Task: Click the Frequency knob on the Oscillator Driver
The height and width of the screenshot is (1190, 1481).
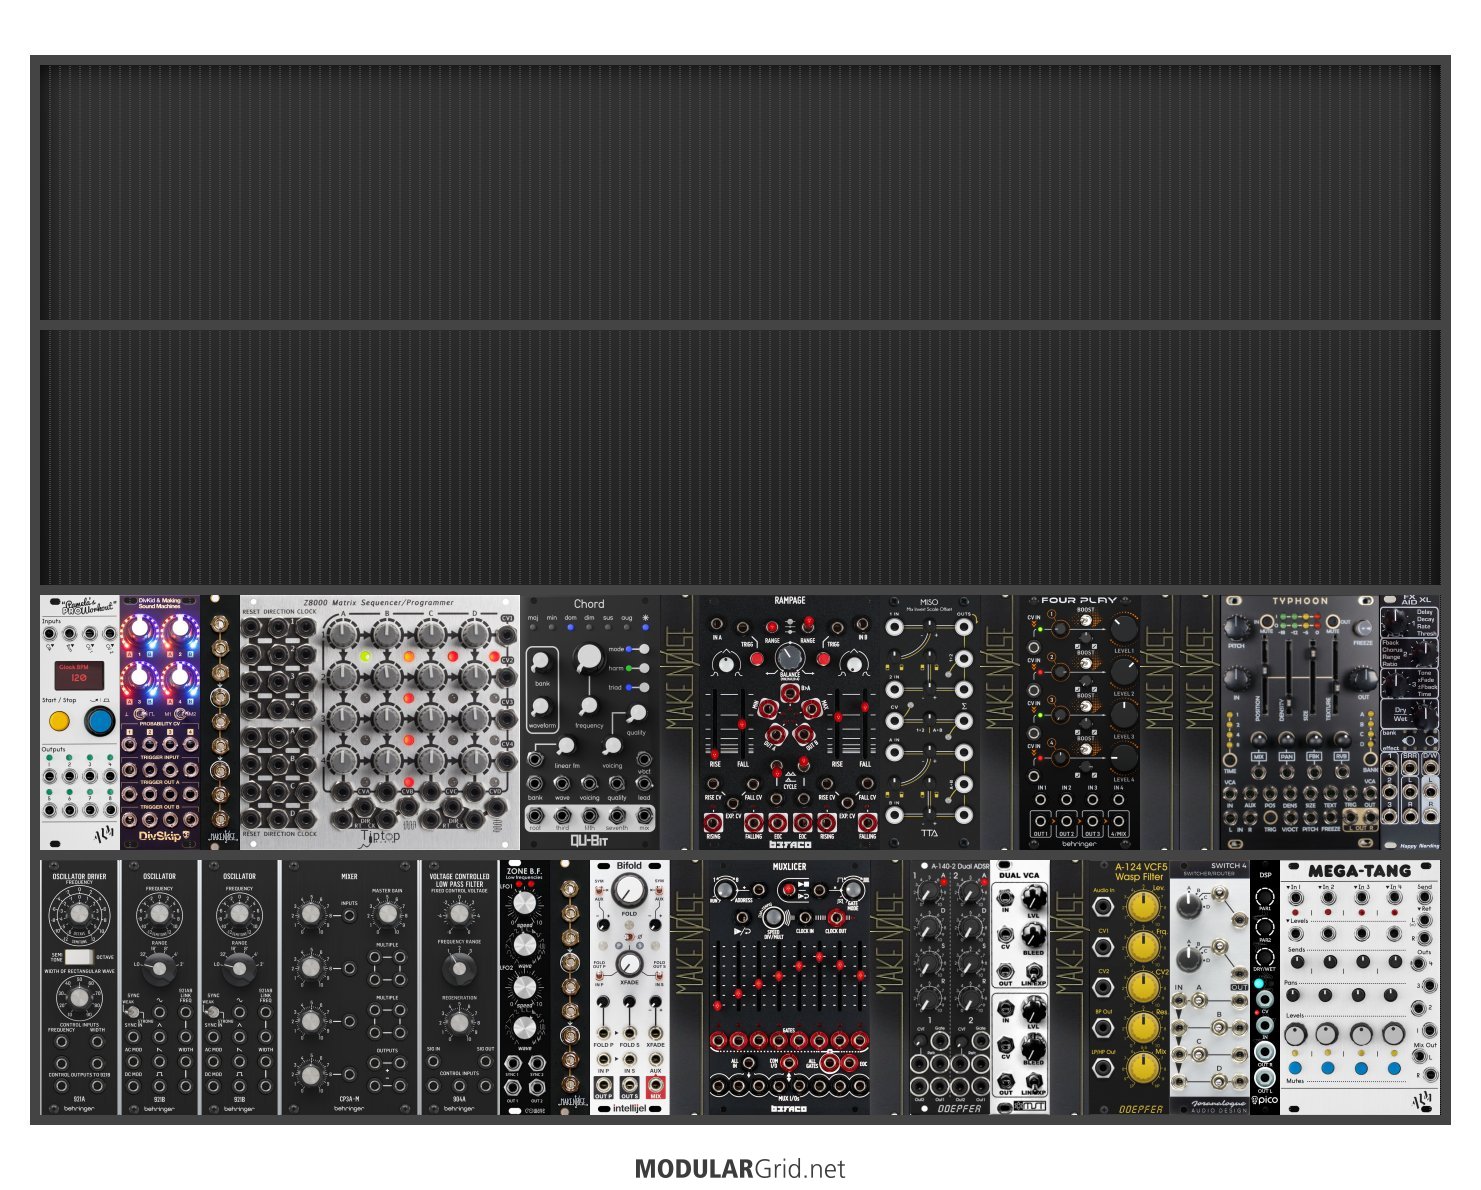Action: coord(79,915)
